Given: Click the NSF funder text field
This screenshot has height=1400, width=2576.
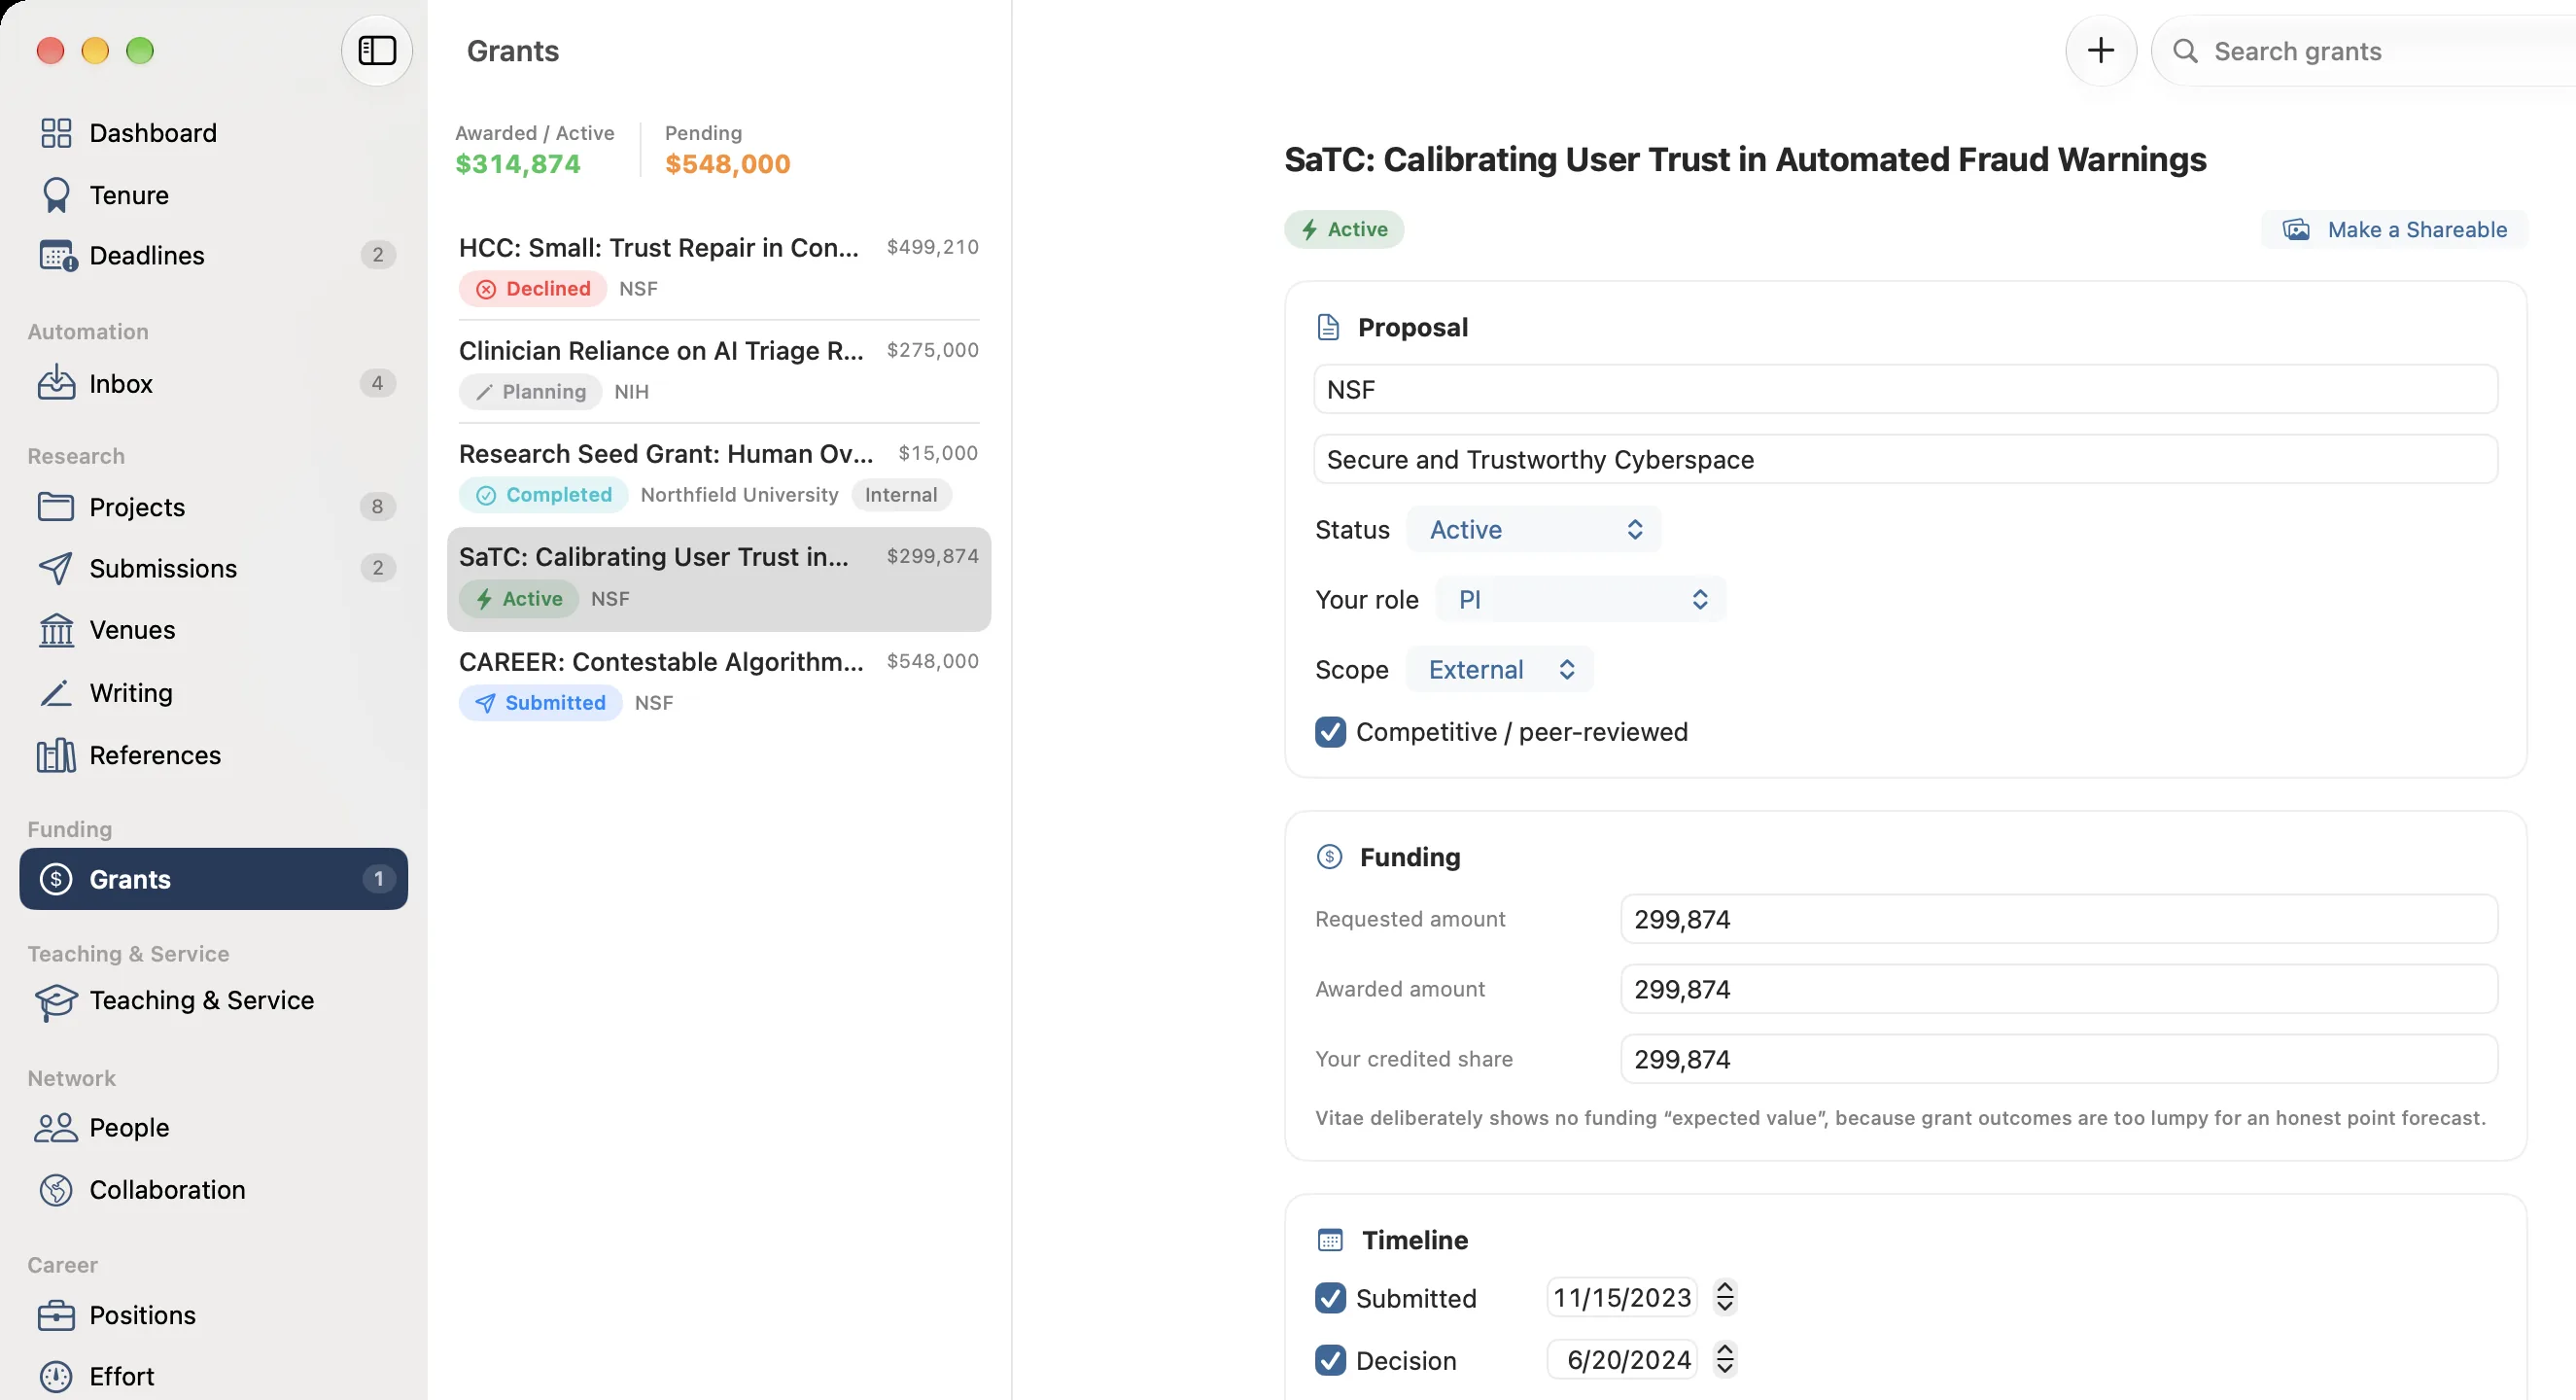Looking at the screenshot, I should tap(1905, 389).
